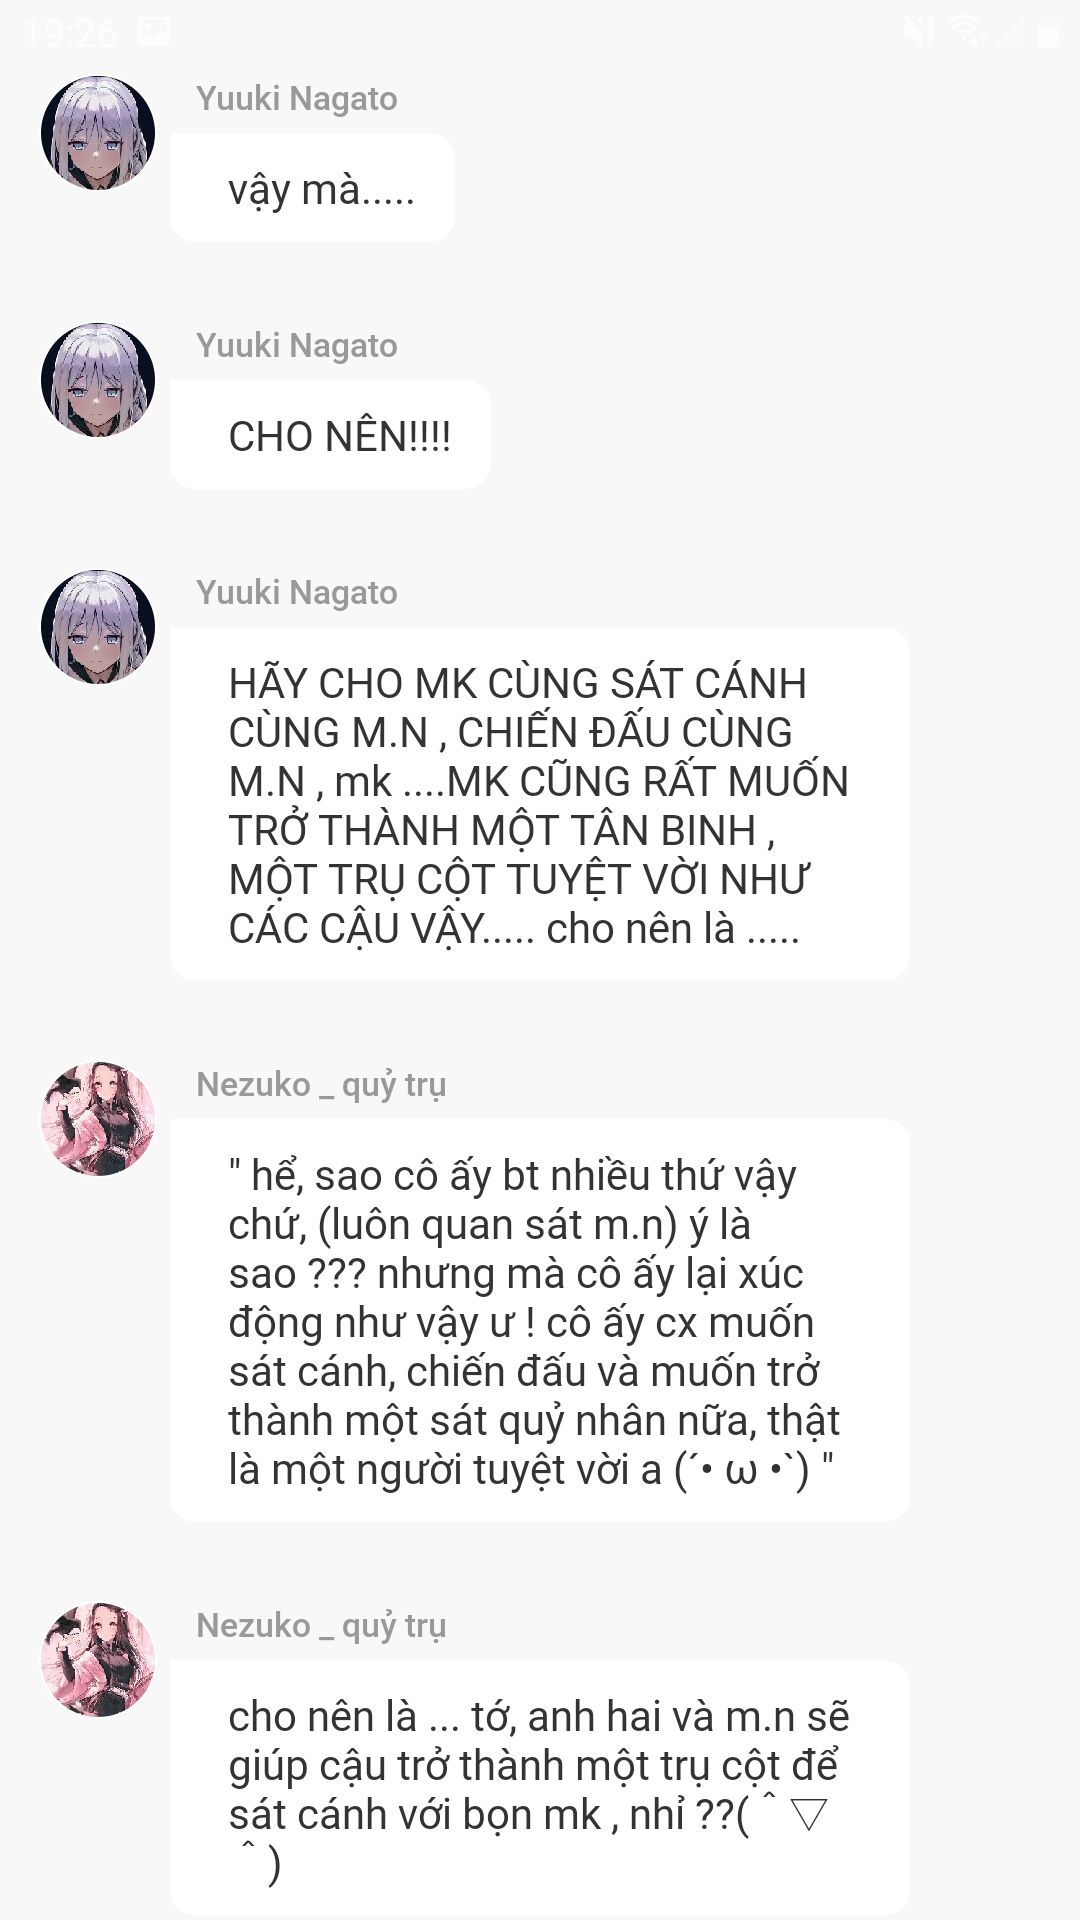This screenshot has width=1080, height=1920.
Task: Open first 'Nezuko _ quỷ trụ' sender name
Action: coord(321,1085)
